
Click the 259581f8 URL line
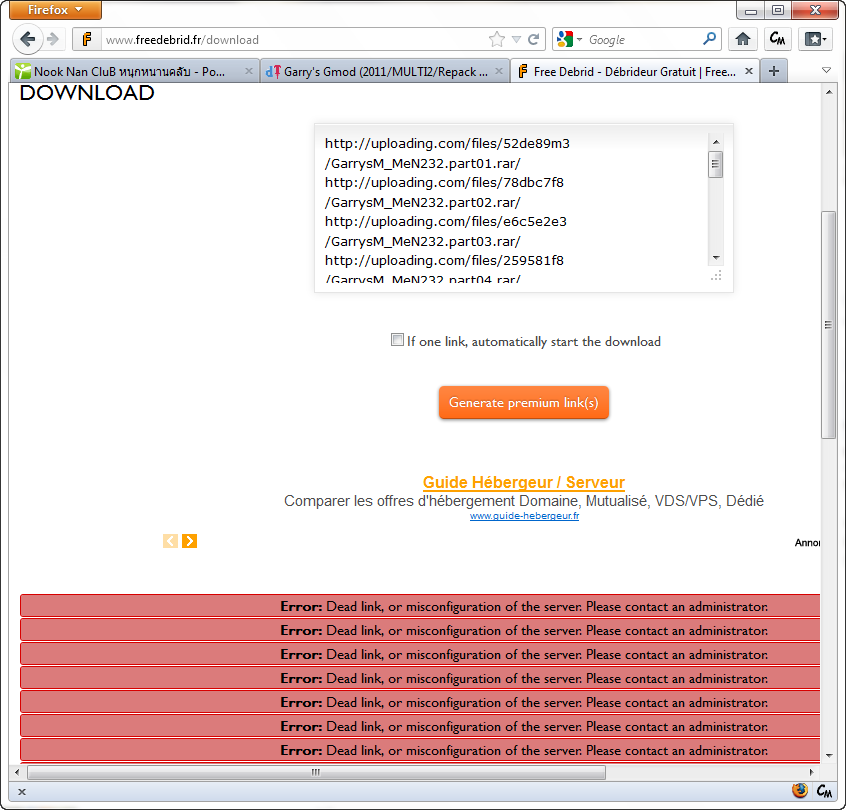444,261
